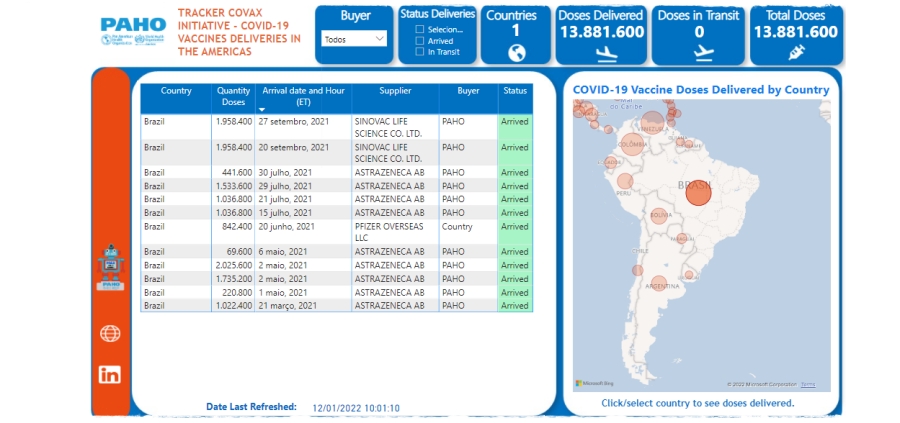
Task: Click the Total Doses 13.881.600 value
Action: (796, 32)
